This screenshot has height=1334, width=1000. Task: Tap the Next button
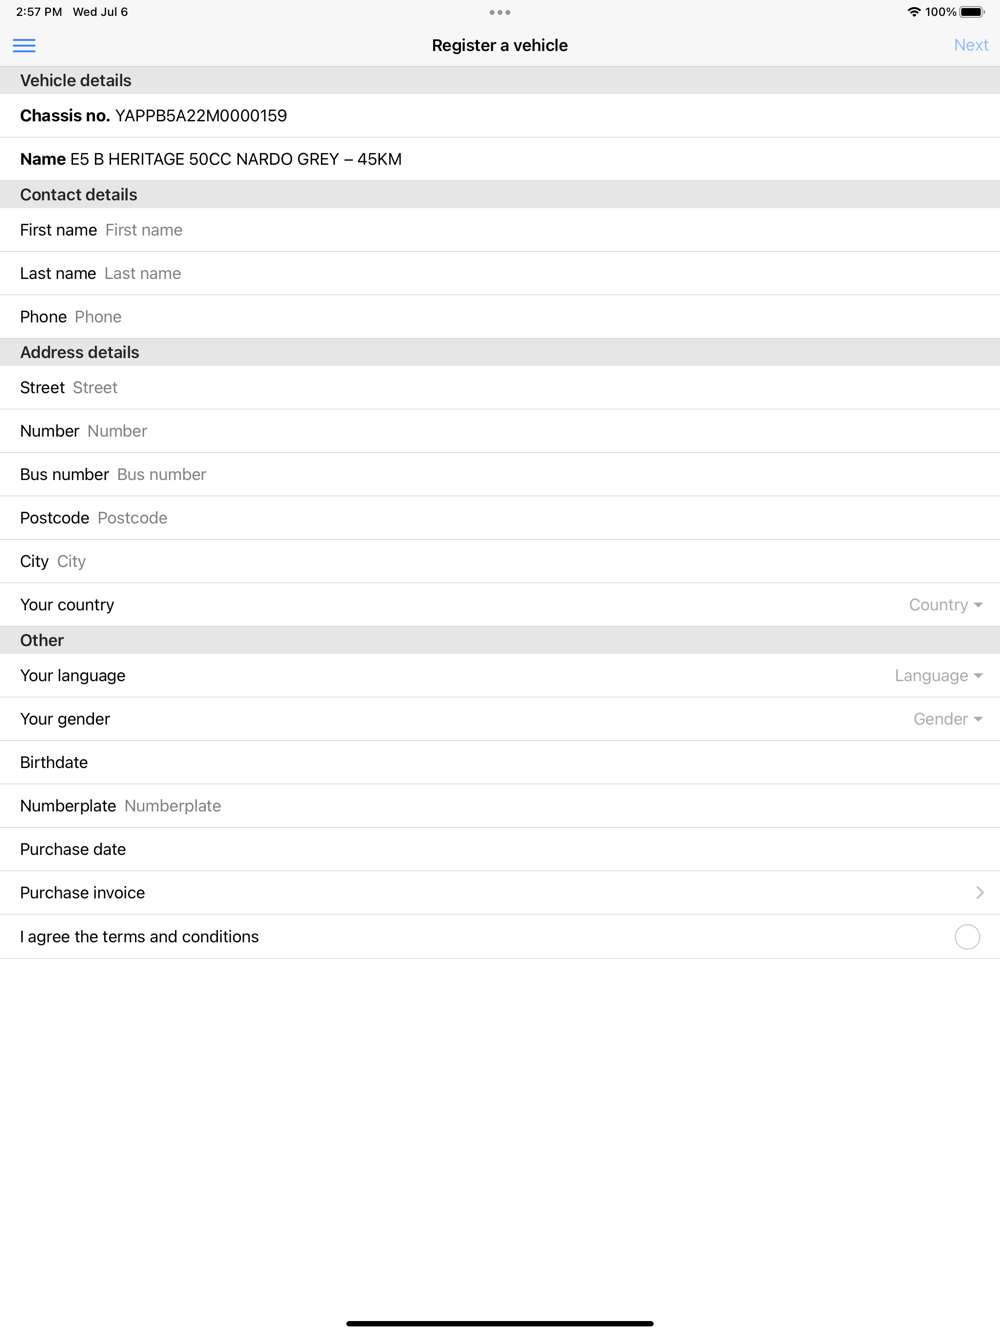[970, 45]
